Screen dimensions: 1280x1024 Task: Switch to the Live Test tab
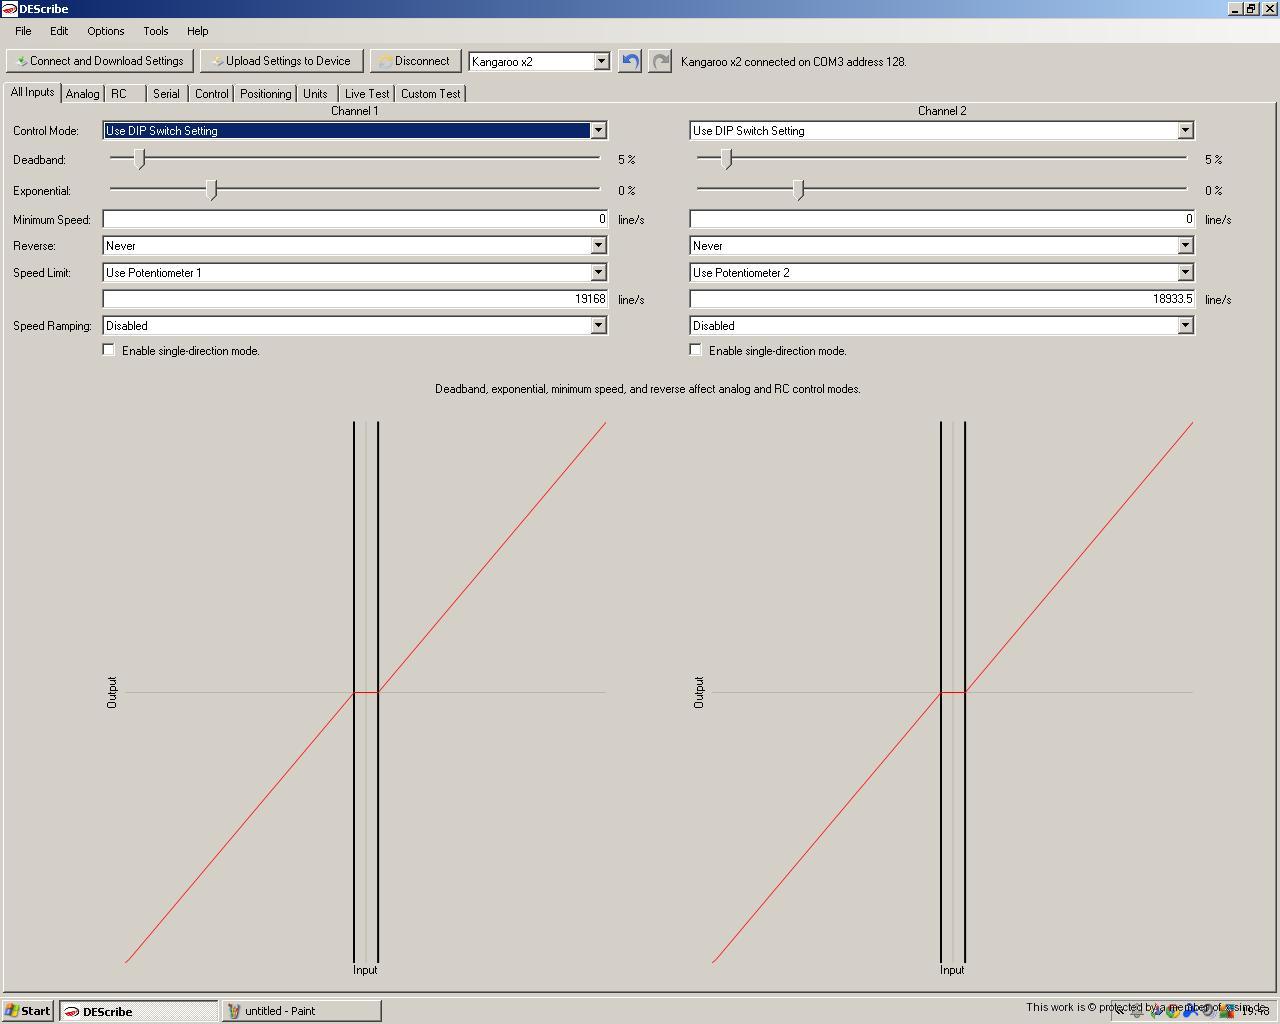pos(367,93)
